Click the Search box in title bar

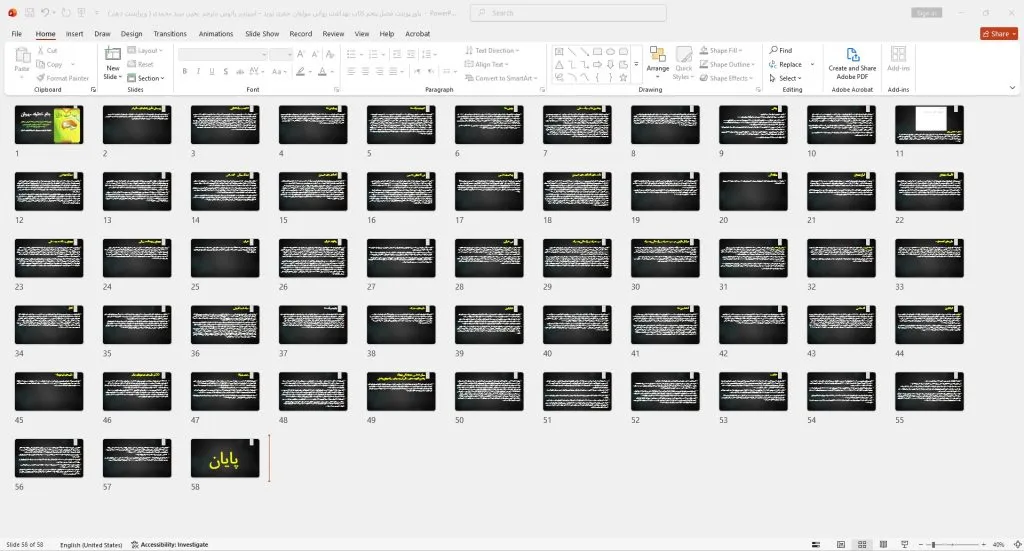point(568,12)
